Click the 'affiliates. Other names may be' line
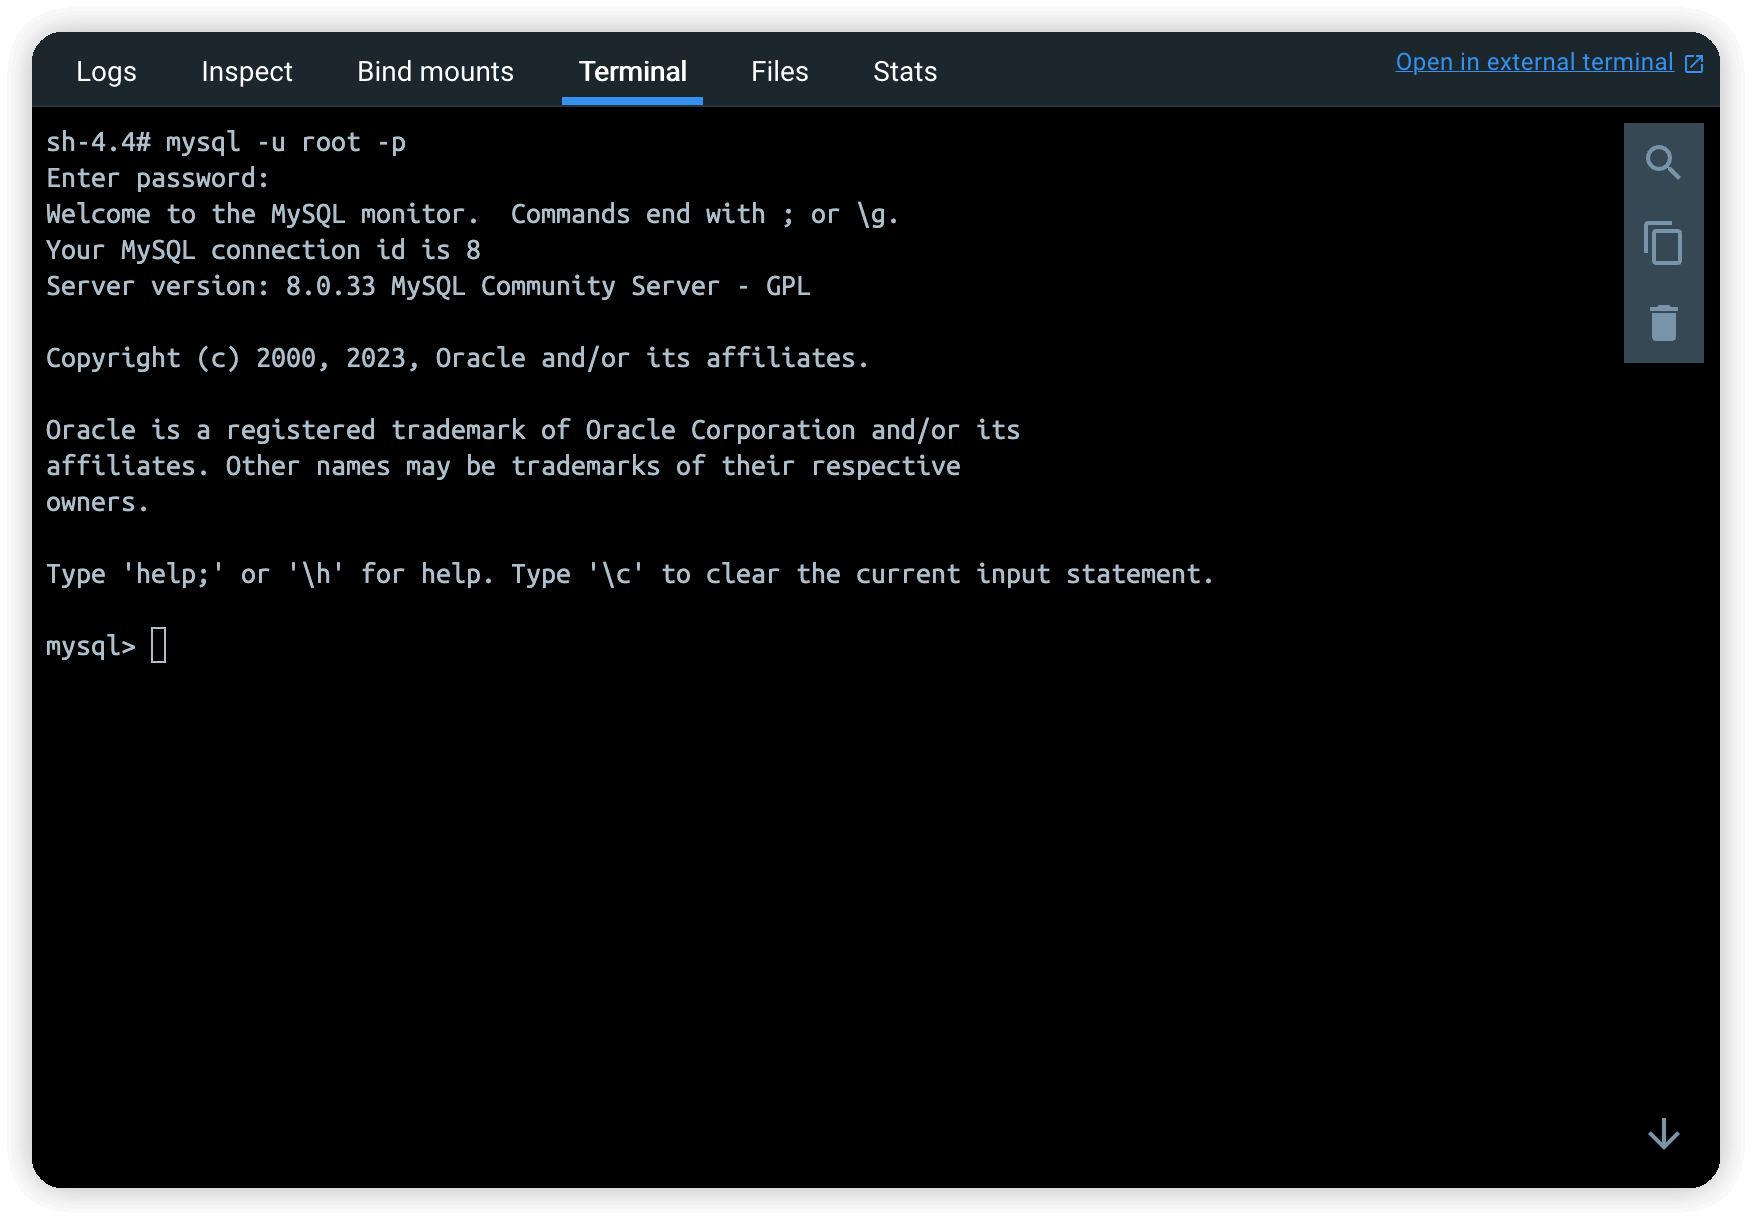Image resolution: width=1752 pixels, height=1220 pixels. (x=503, y=467)
